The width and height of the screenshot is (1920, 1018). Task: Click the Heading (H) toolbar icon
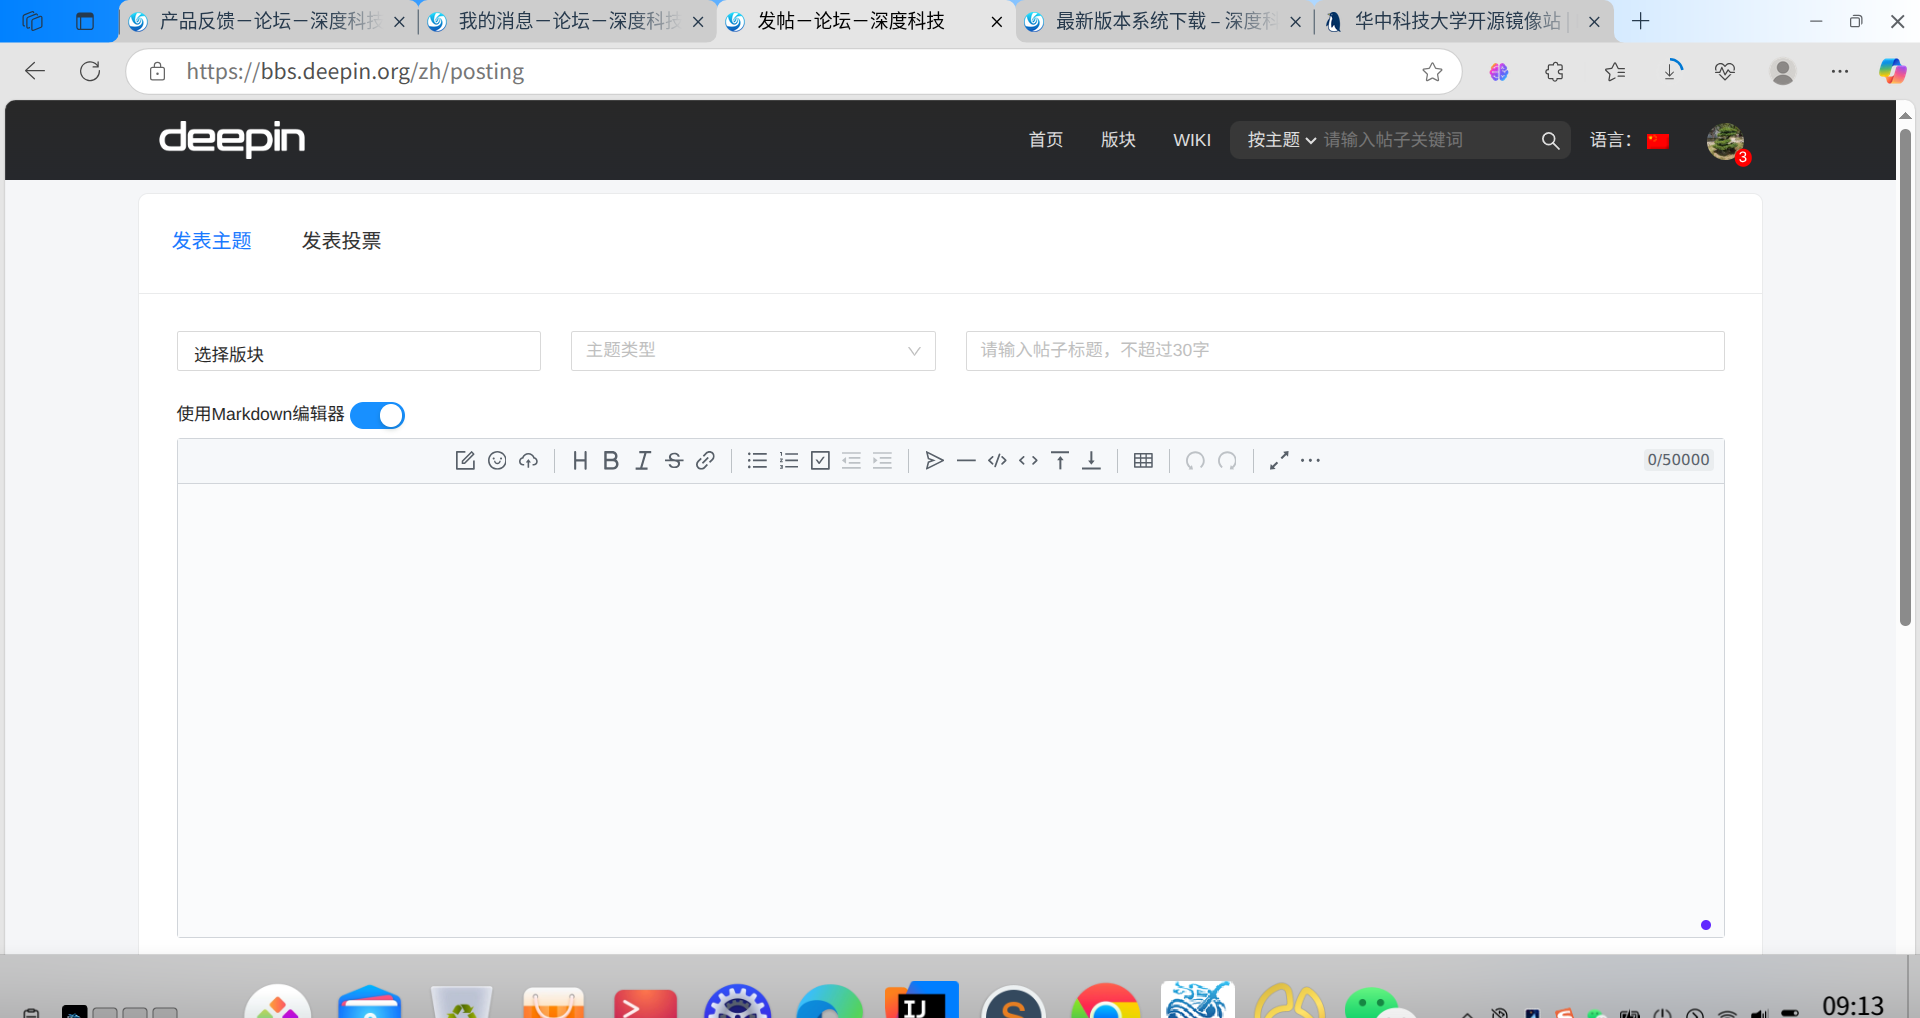580,460
